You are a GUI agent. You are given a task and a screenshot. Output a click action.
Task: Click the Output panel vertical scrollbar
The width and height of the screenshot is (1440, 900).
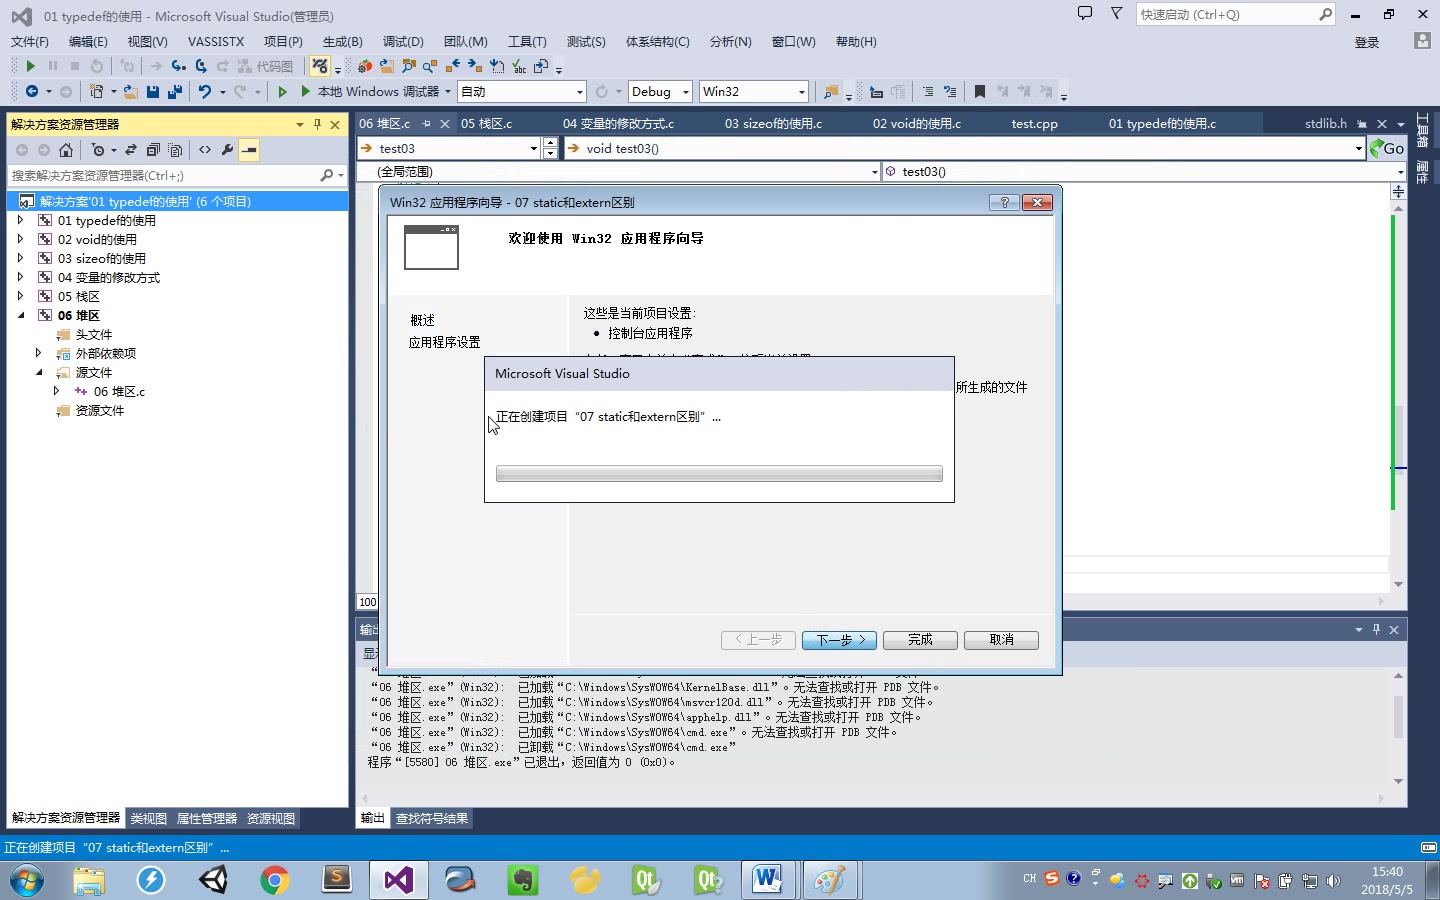pyautogui.click(x=1398, y=728)
